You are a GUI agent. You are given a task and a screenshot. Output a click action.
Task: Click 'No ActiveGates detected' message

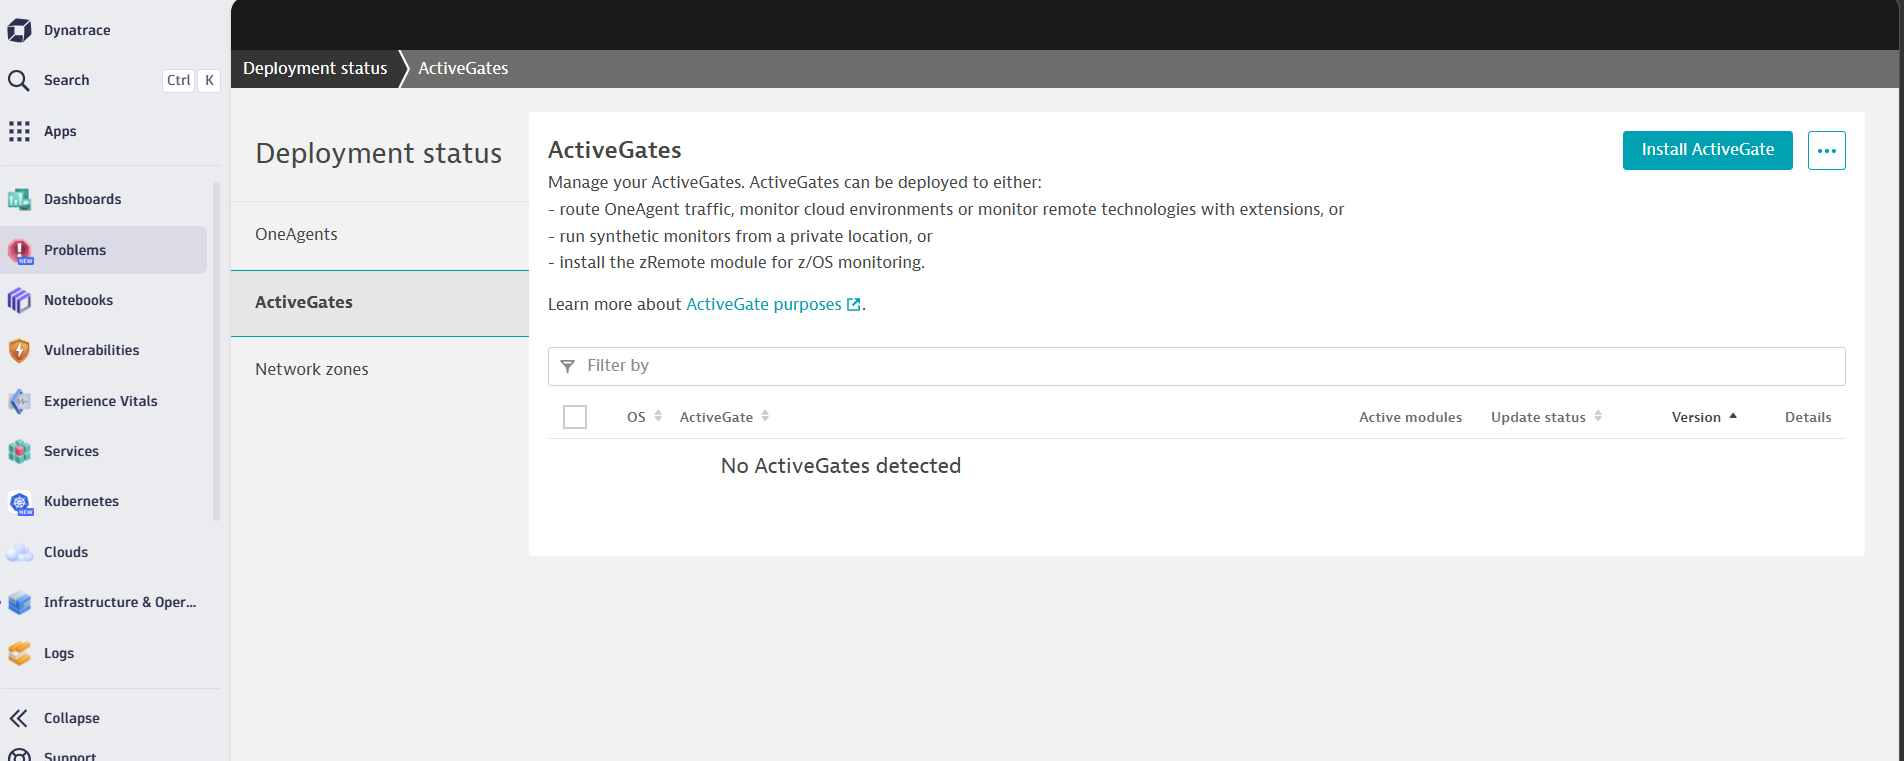841,466
